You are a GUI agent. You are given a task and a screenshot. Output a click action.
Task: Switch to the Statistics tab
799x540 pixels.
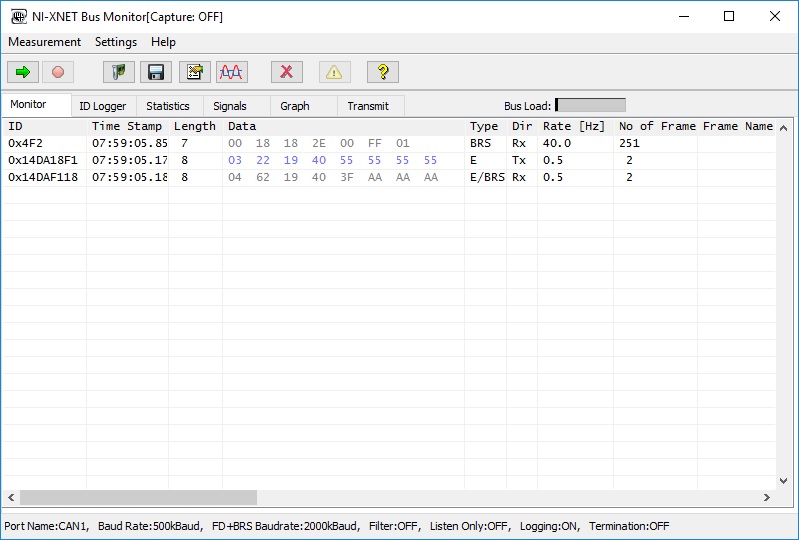point(168,106)
